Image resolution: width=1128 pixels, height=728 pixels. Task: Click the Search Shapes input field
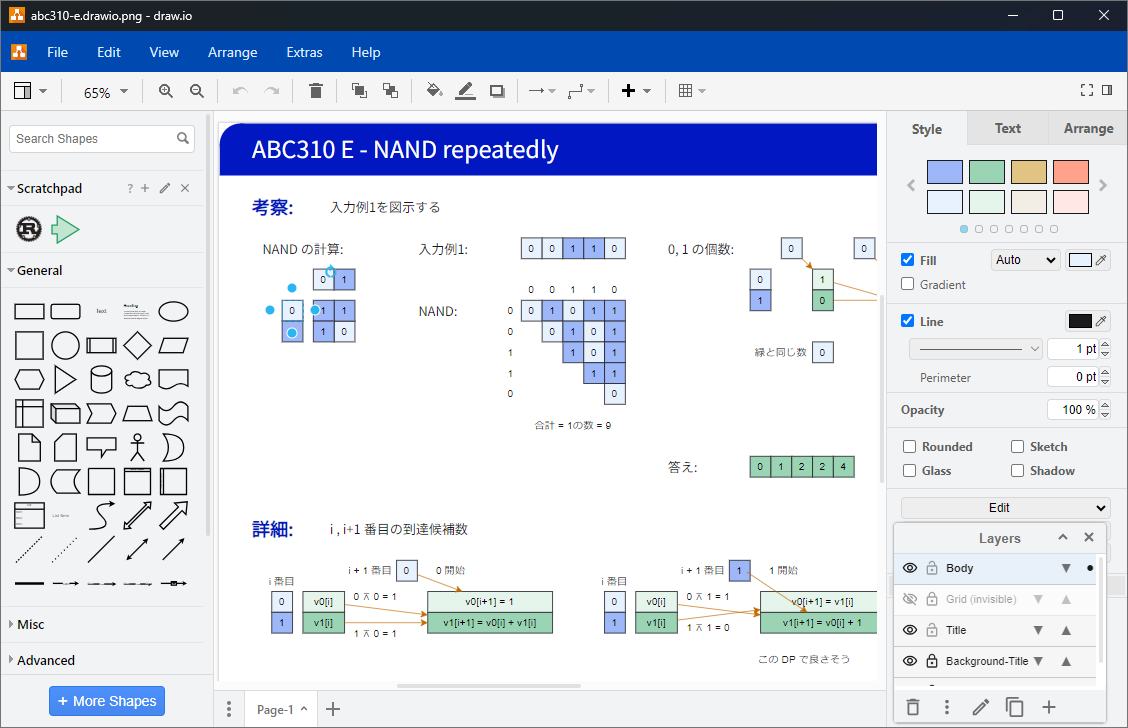pos(101,139)
